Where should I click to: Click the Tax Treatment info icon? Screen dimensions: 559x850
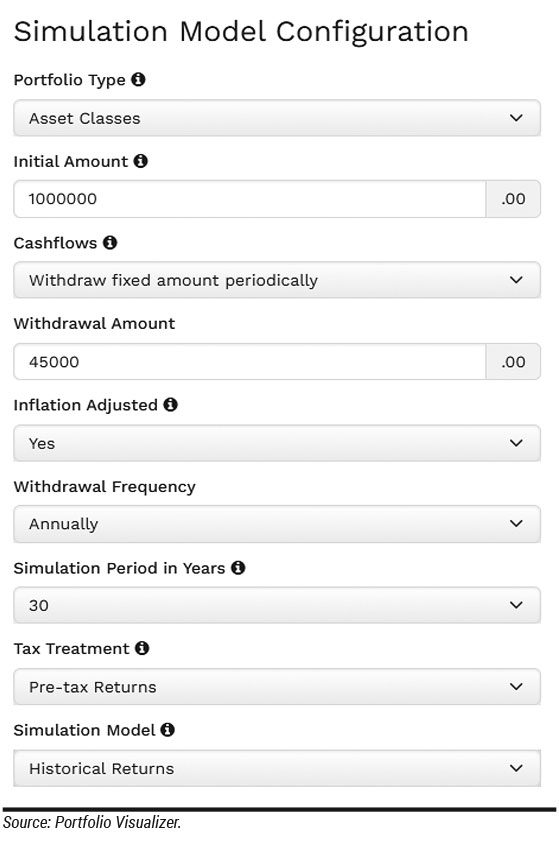(142, 648)
